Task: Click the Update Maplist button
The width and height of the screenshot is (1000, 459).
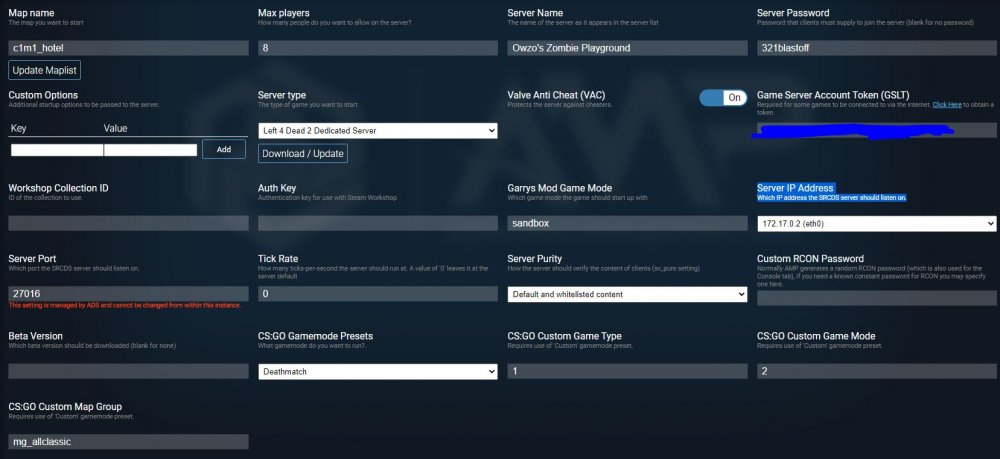Action: pos(45,70)
